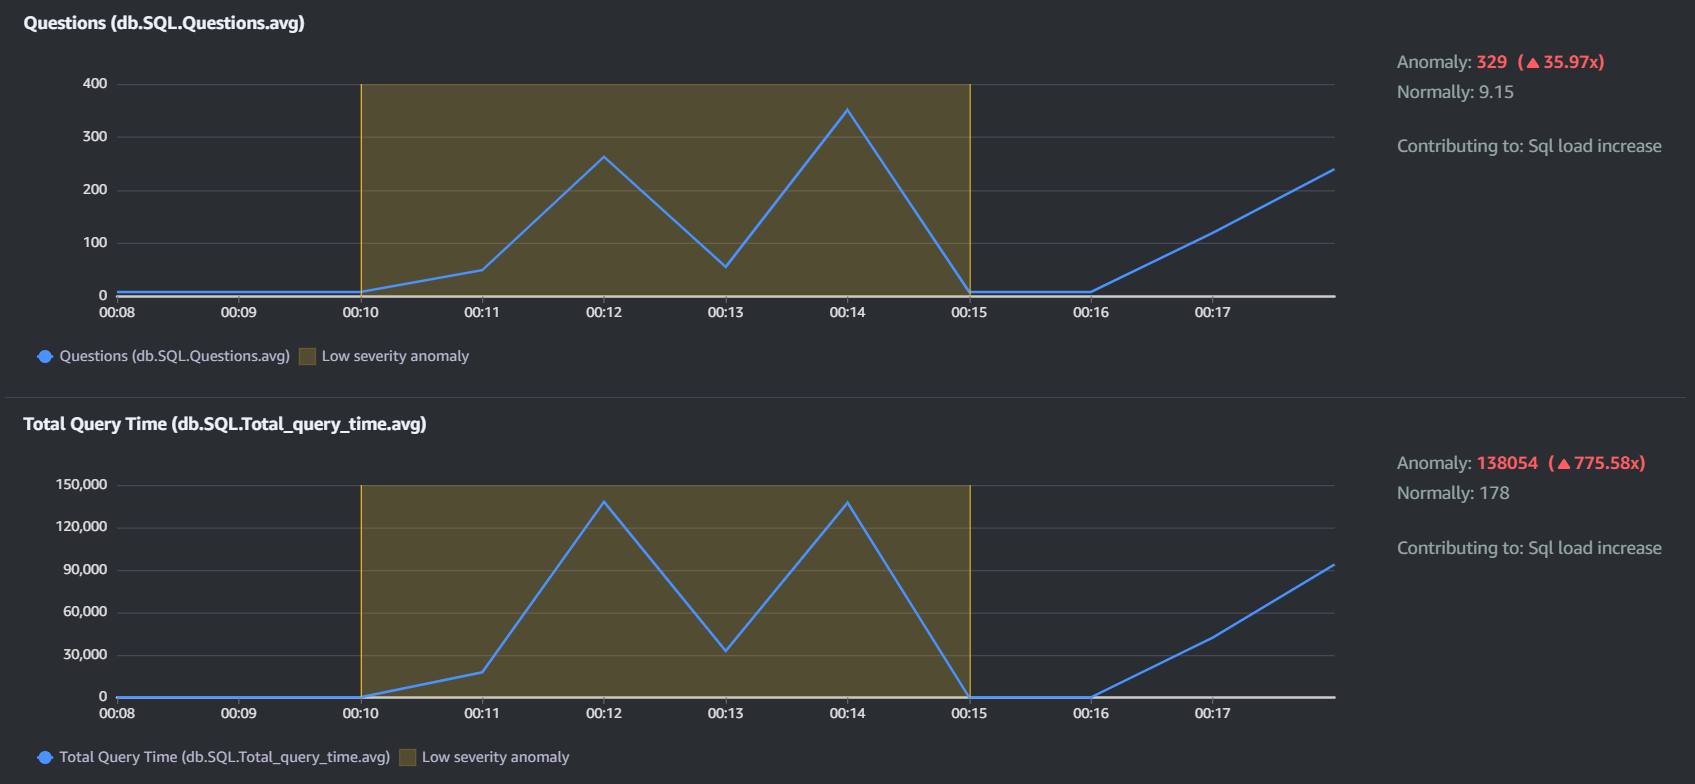Click Low severity anomaly swatch in Total Query Time legend
This screenshot has width=1695, height=784.
point(407,757)
